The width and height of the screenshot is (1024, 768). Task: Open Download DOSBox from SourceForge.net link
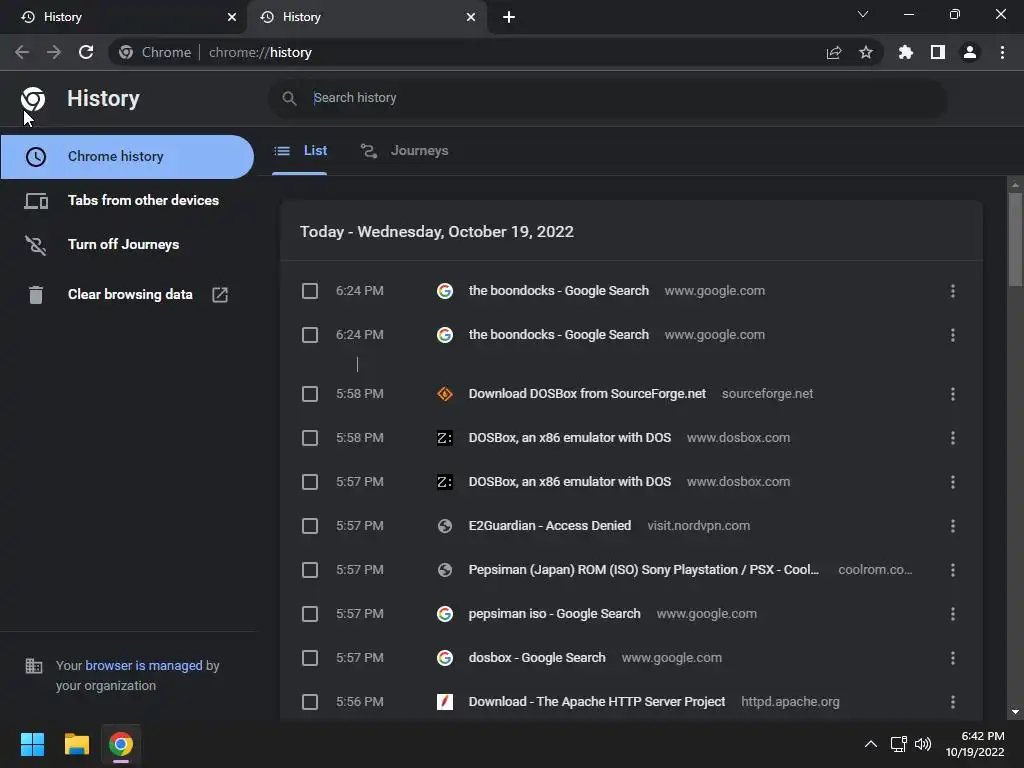pyautogui.click(x=587, y=394)
